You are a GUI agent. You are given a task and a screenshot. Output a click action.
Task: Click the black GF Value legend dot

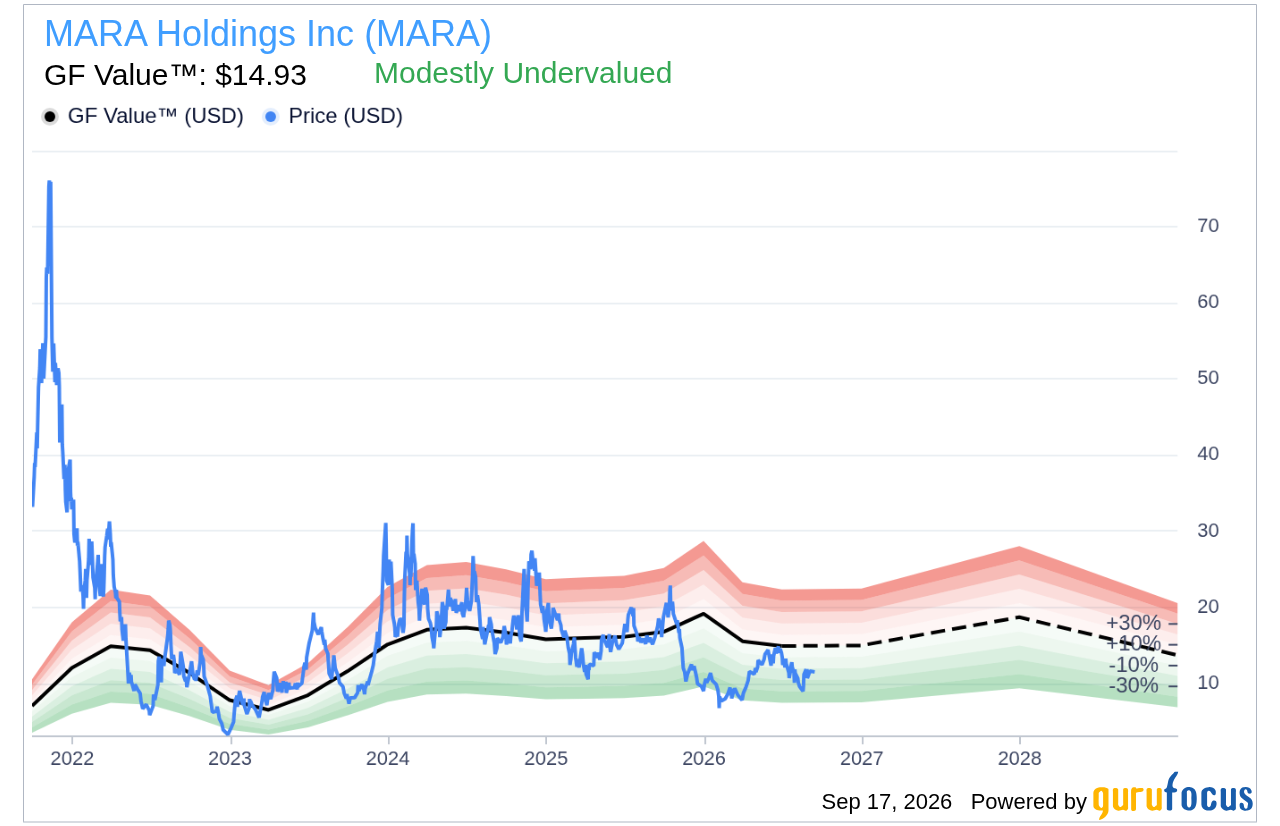pyautogui.click(x=50, y=116)
